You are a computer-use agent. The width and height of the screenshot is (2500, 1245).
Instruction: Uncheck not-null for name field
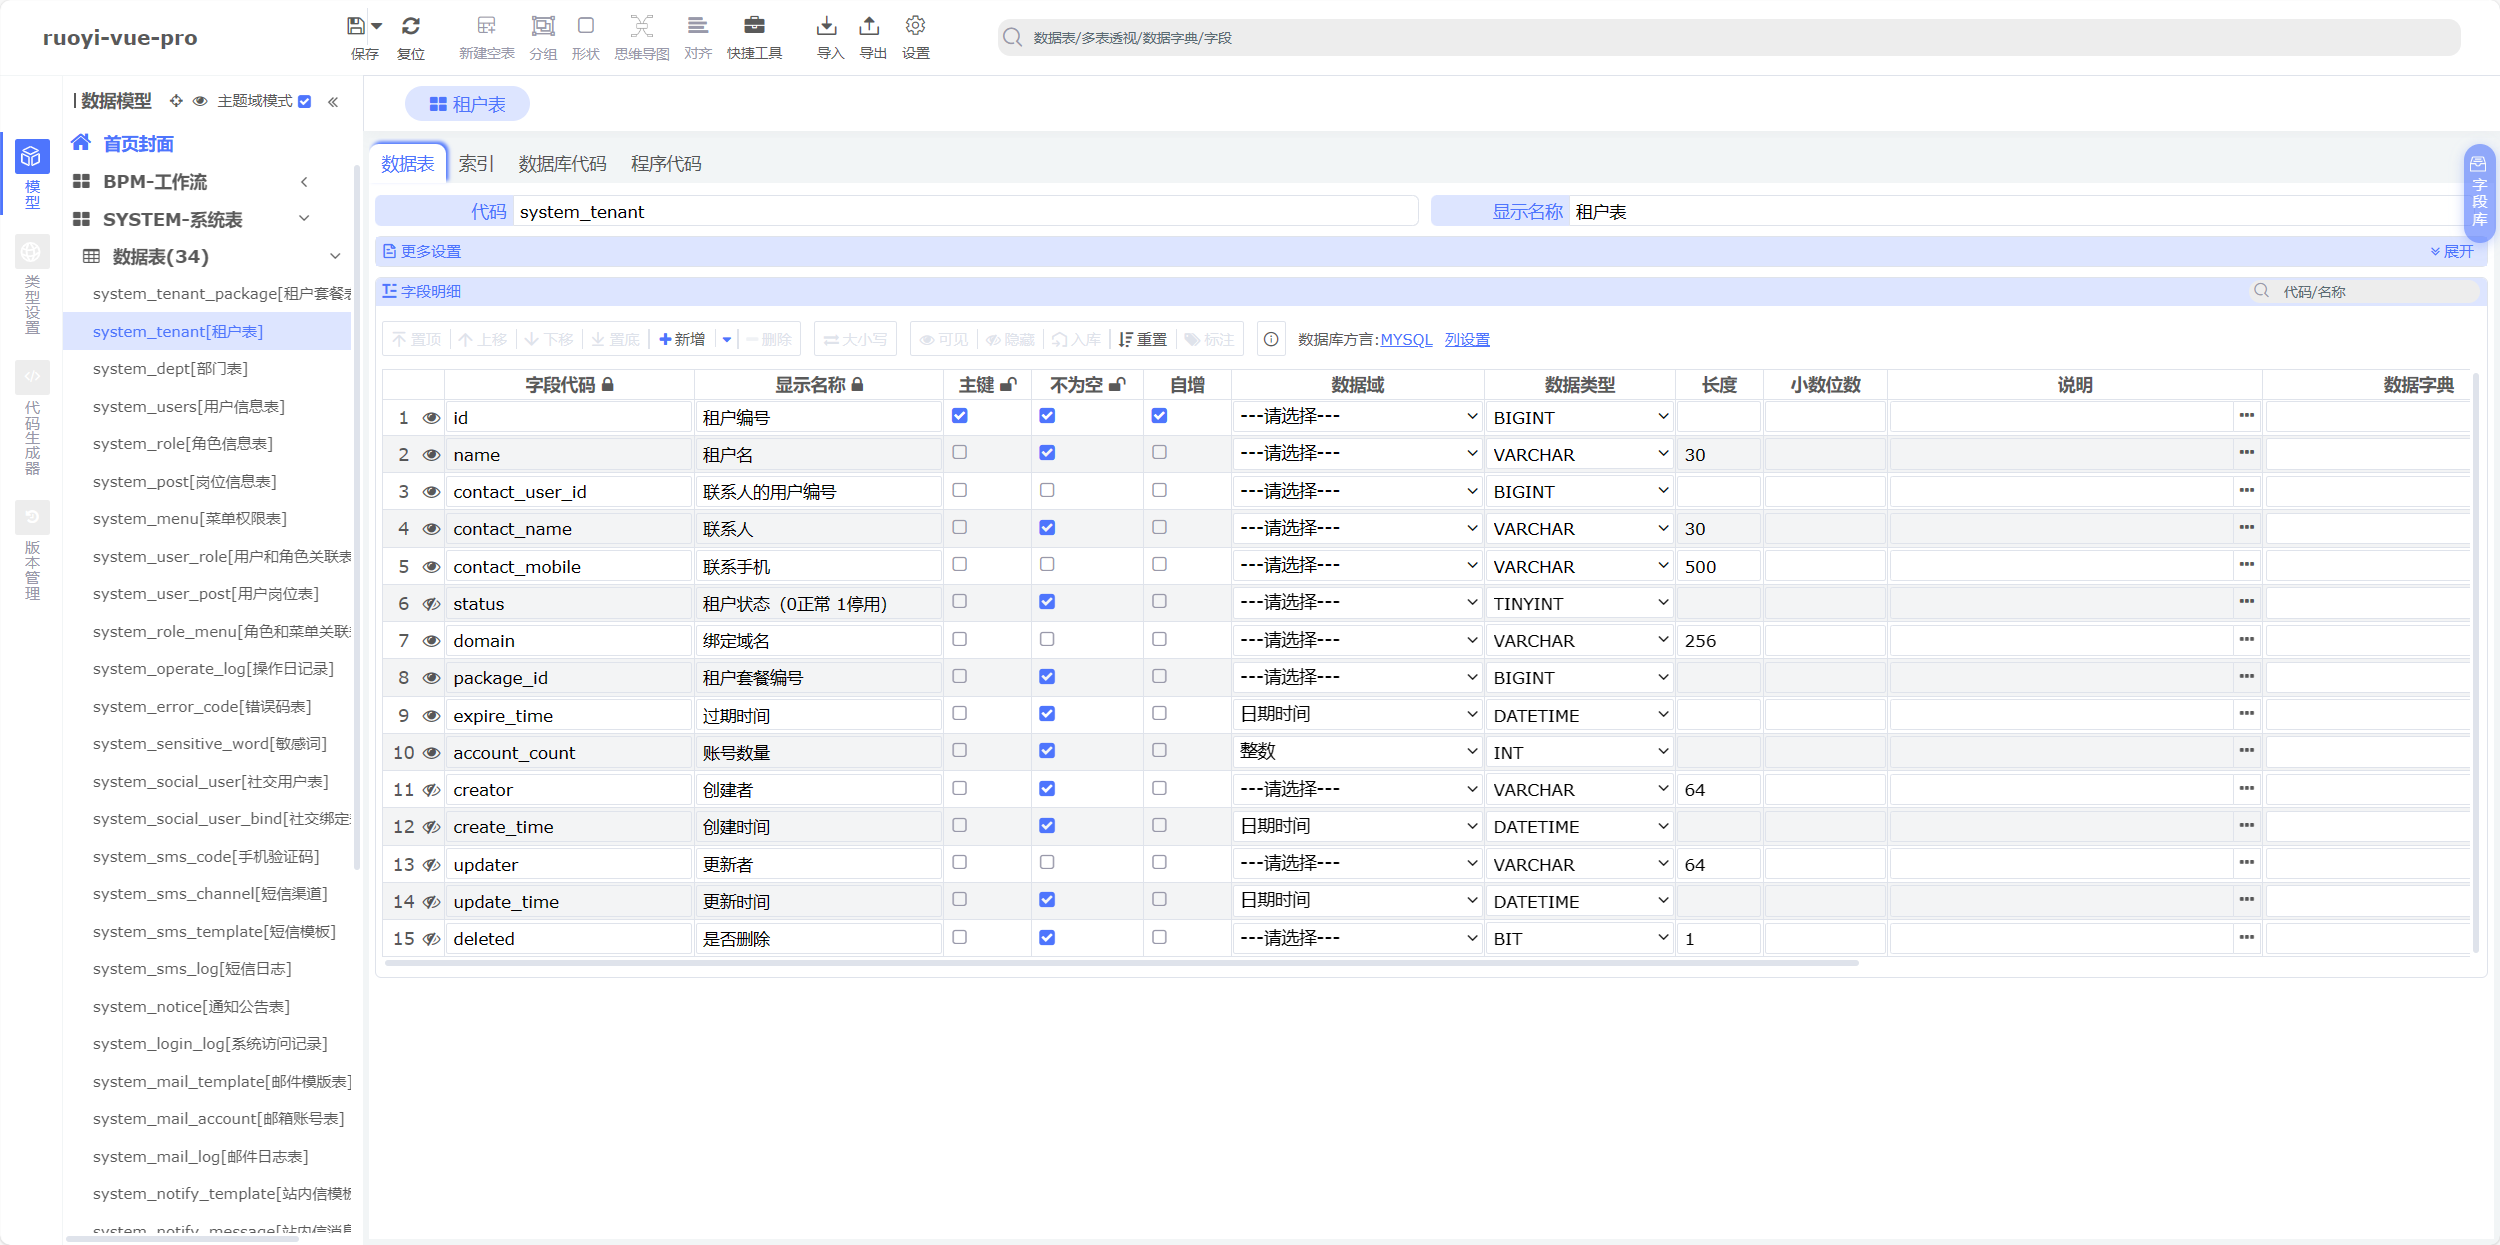tap(1047, 453)
